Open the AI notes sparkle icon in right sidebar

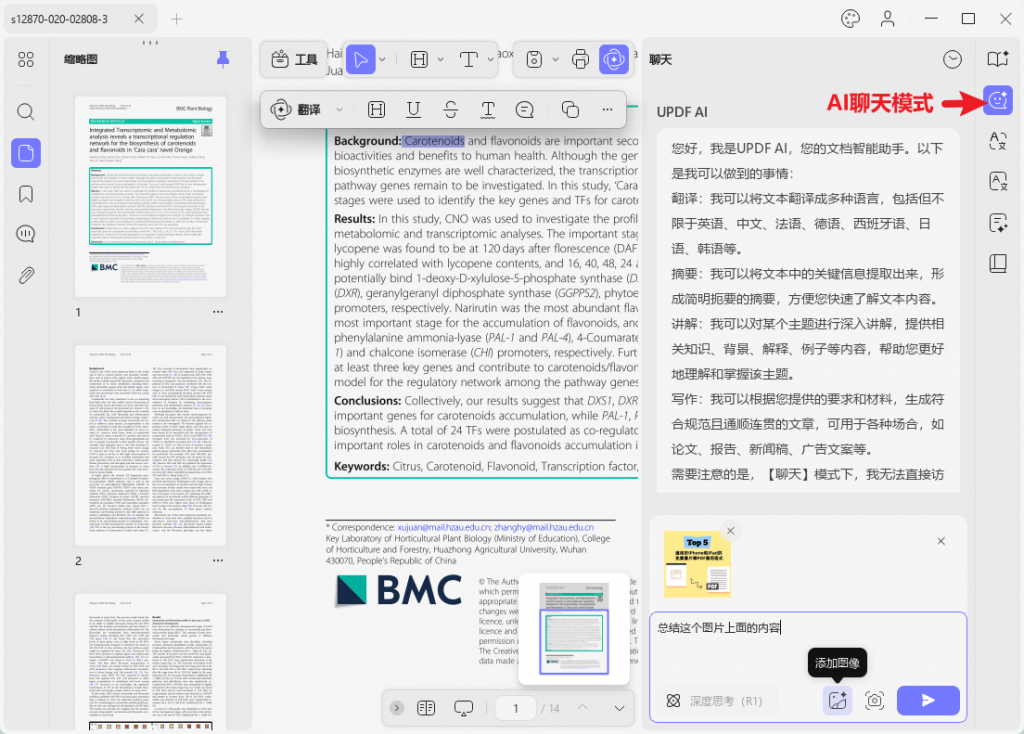tap(998, 223)
